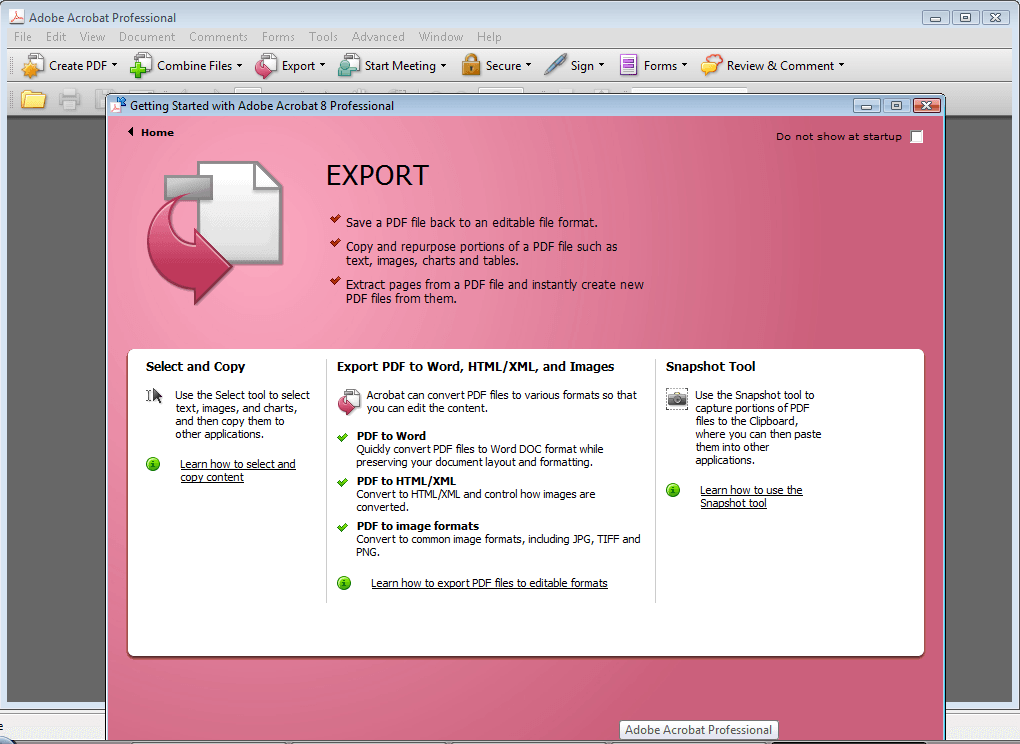Open the Tools menu
The height and width of the screenshot is (744, 1020).
(x=323, y=37)
